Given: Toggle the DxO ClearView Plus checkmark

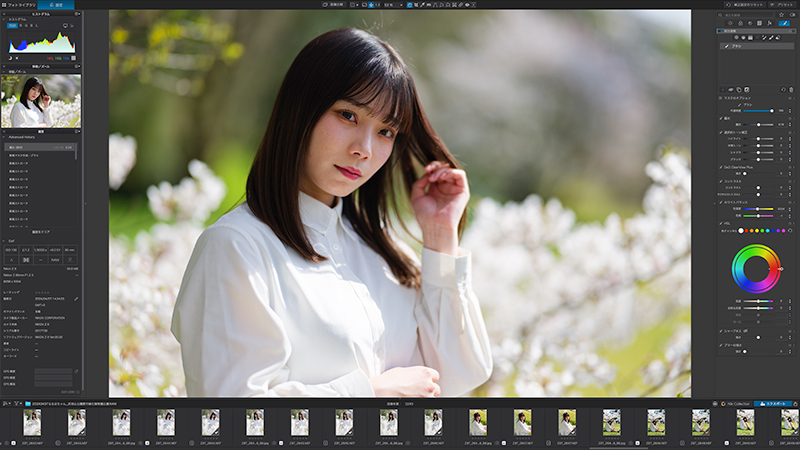Looking at the screenshot, I should tap(721, 167).
